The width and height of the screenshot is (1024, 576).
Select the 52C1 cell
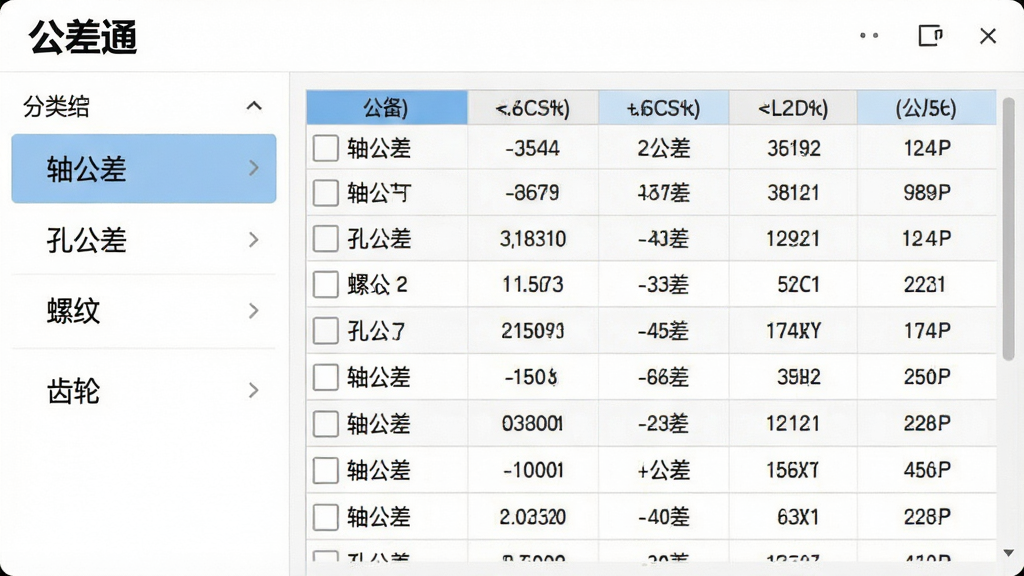(x=793, y=285)
